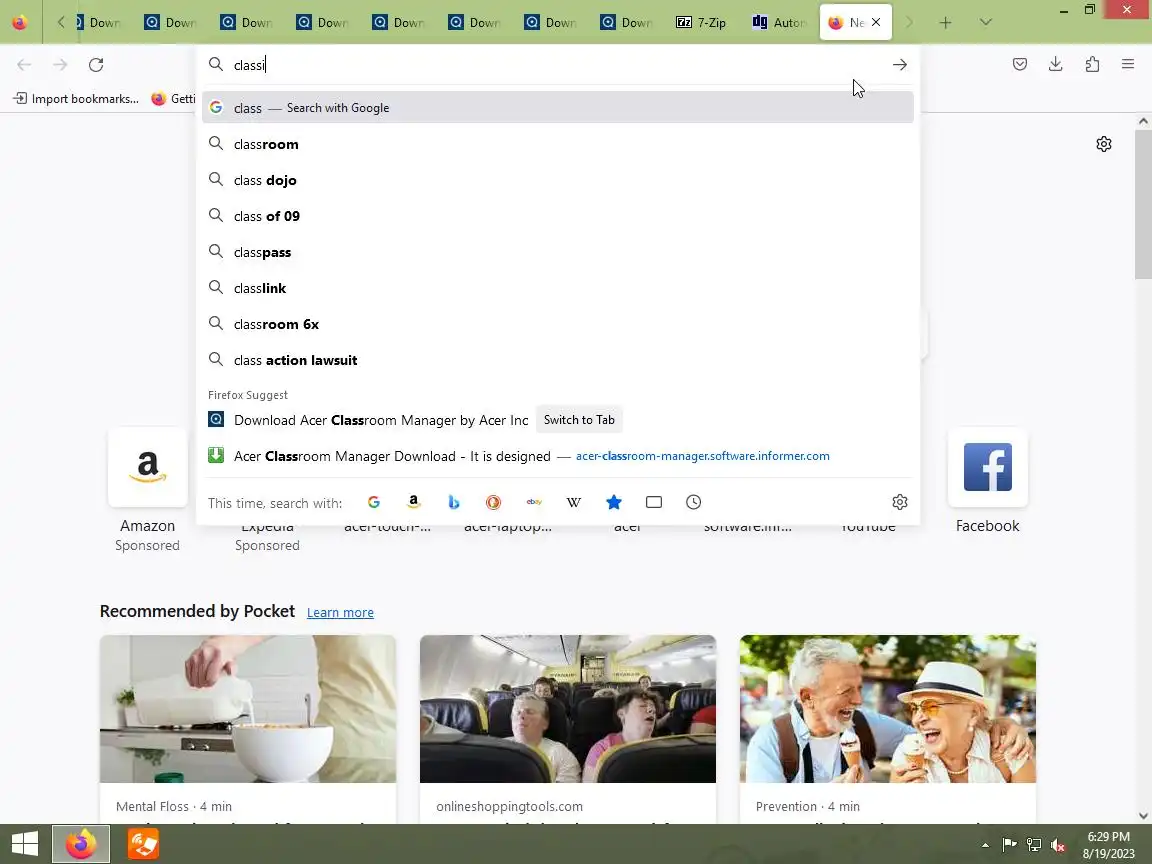Show hidden system tray icons

coord(985,845)
